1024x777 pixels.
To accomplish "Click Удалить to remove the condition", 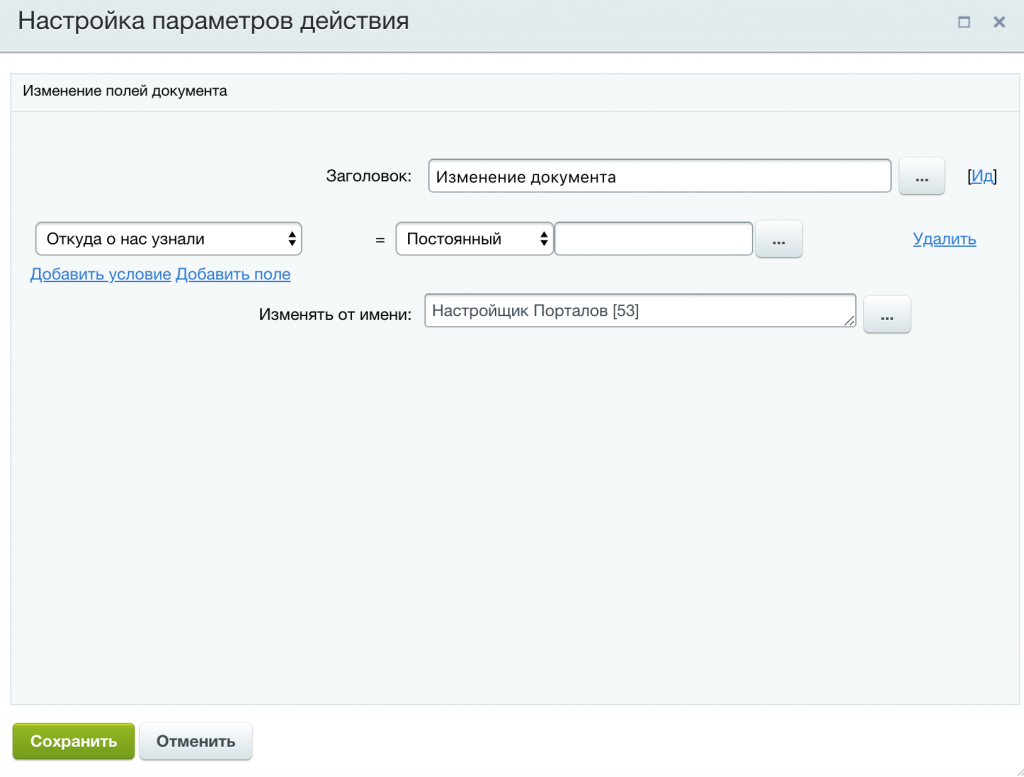I will point(943,238).
